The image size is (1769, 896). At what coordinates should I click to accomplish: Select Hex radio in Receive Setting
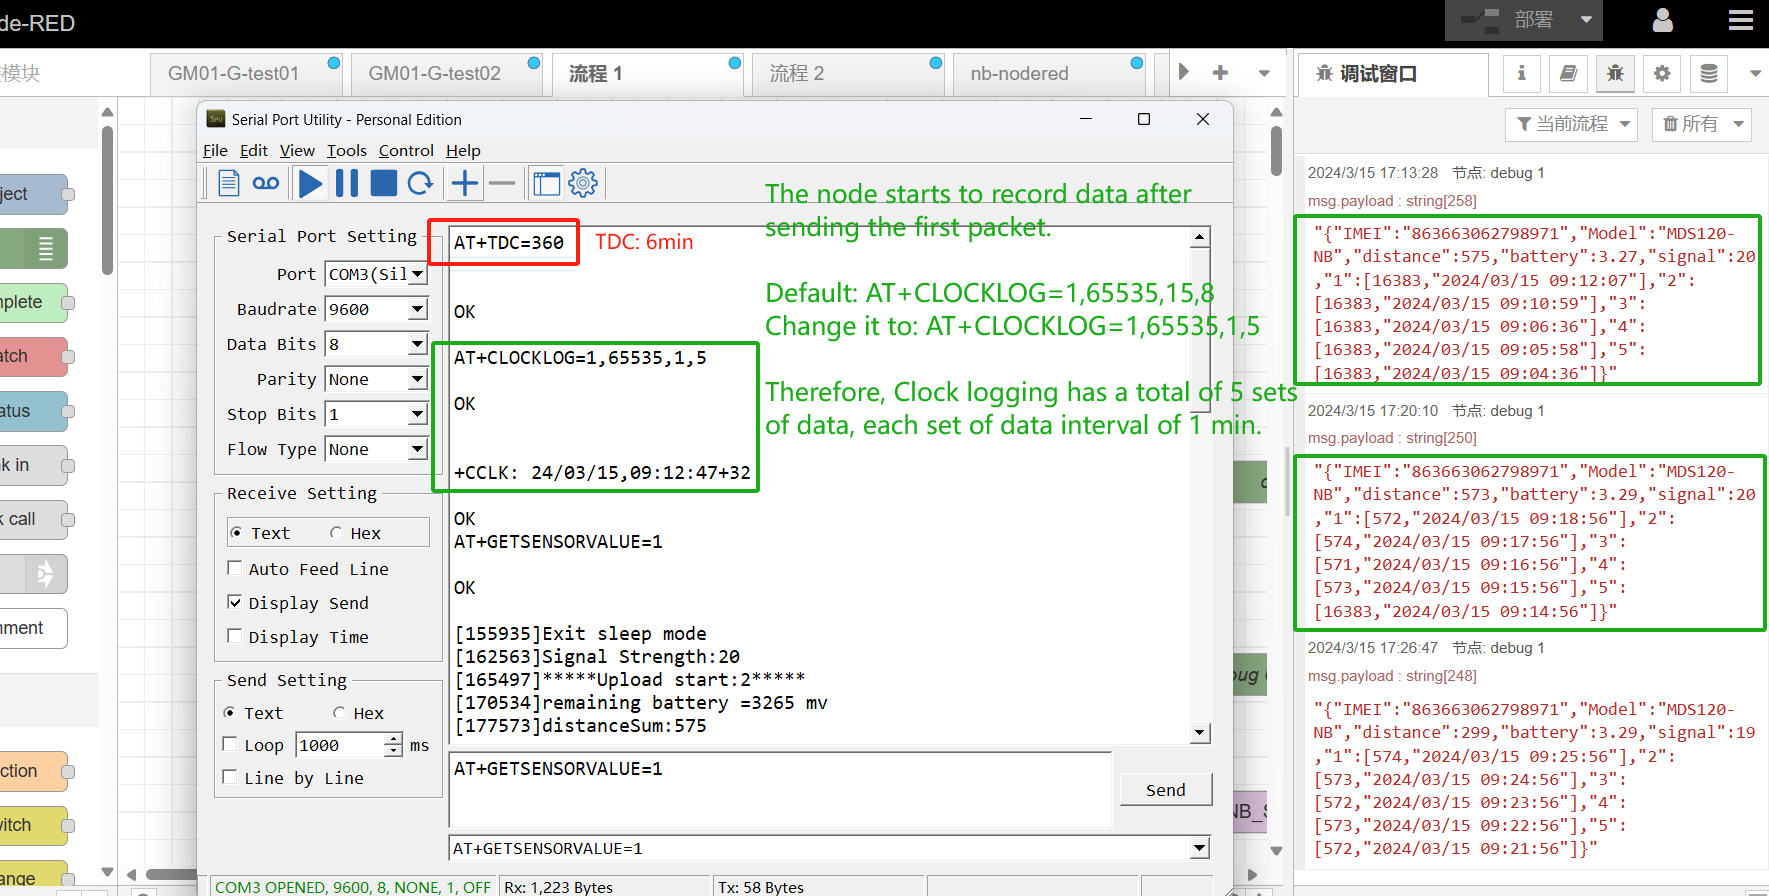(336, 533)
